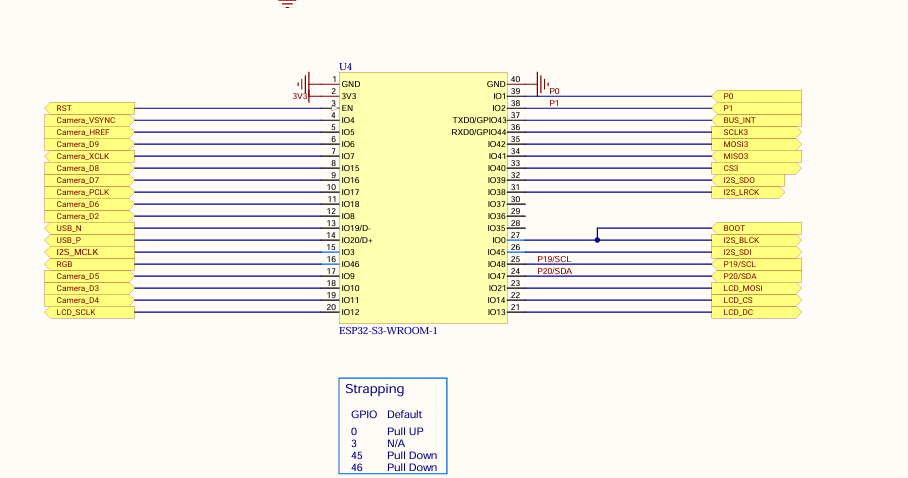The height and width of the screenshot is (478, 908).
Task: Select the ground symbol at pin 1
Action: tap(302, 84)
